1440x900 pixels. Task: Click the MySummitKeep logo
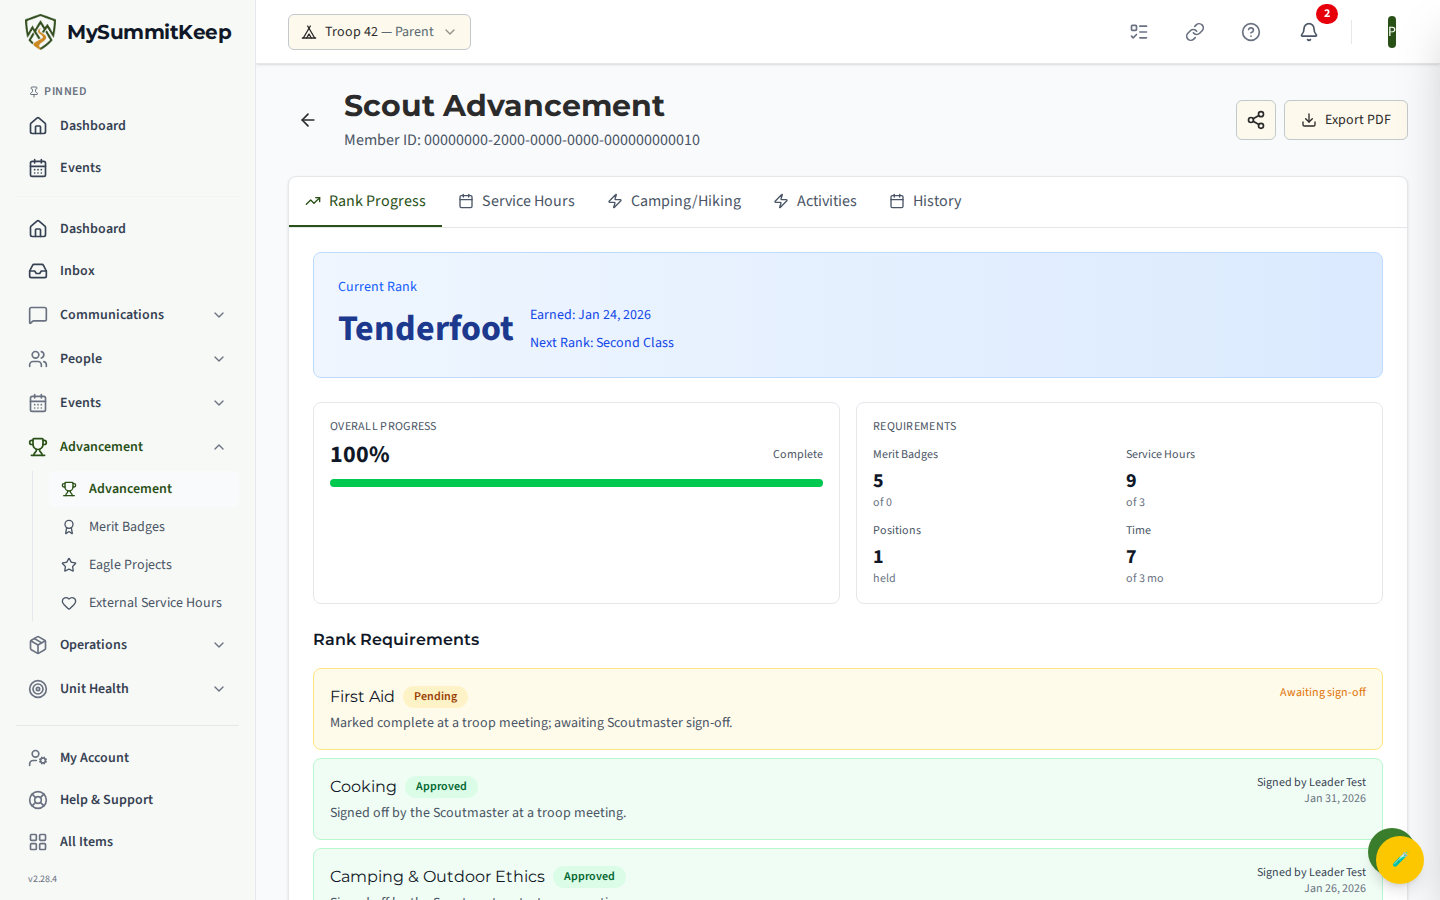(x=128, y=32)
